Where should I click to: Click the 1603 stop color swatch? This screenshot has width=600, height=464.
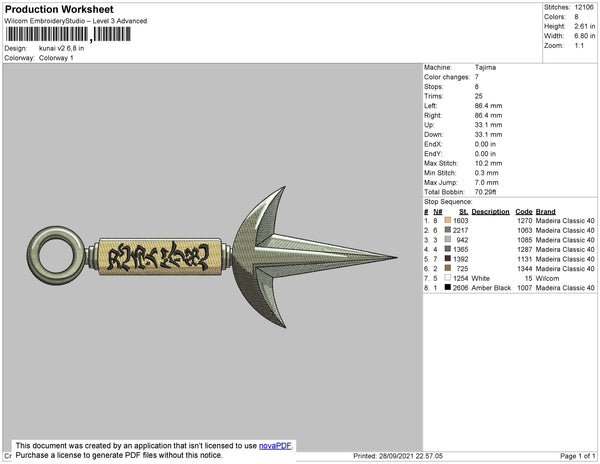(448, 220)
